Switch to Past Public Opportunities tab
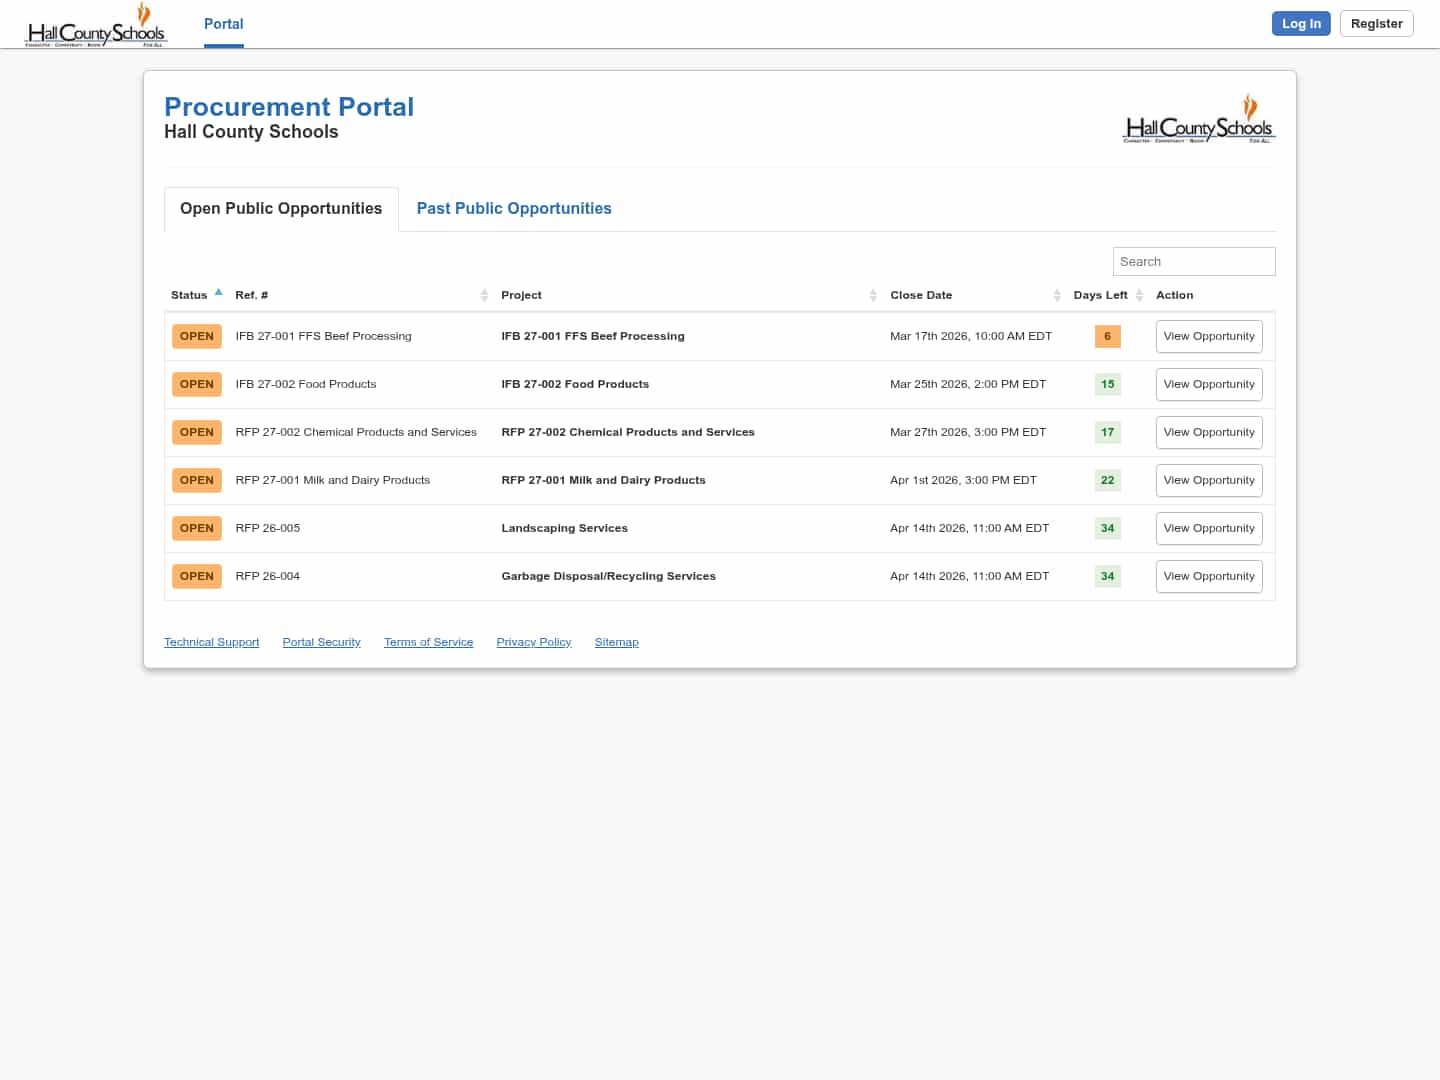This screenshot has height=1080, width=1440. click(x=513, y=208)
